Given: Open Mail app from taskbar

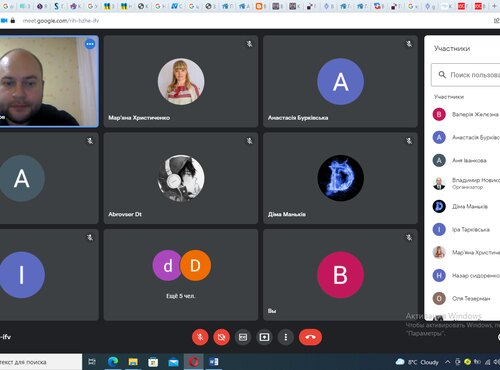Looking at the screenshot, I should (173, 362).
